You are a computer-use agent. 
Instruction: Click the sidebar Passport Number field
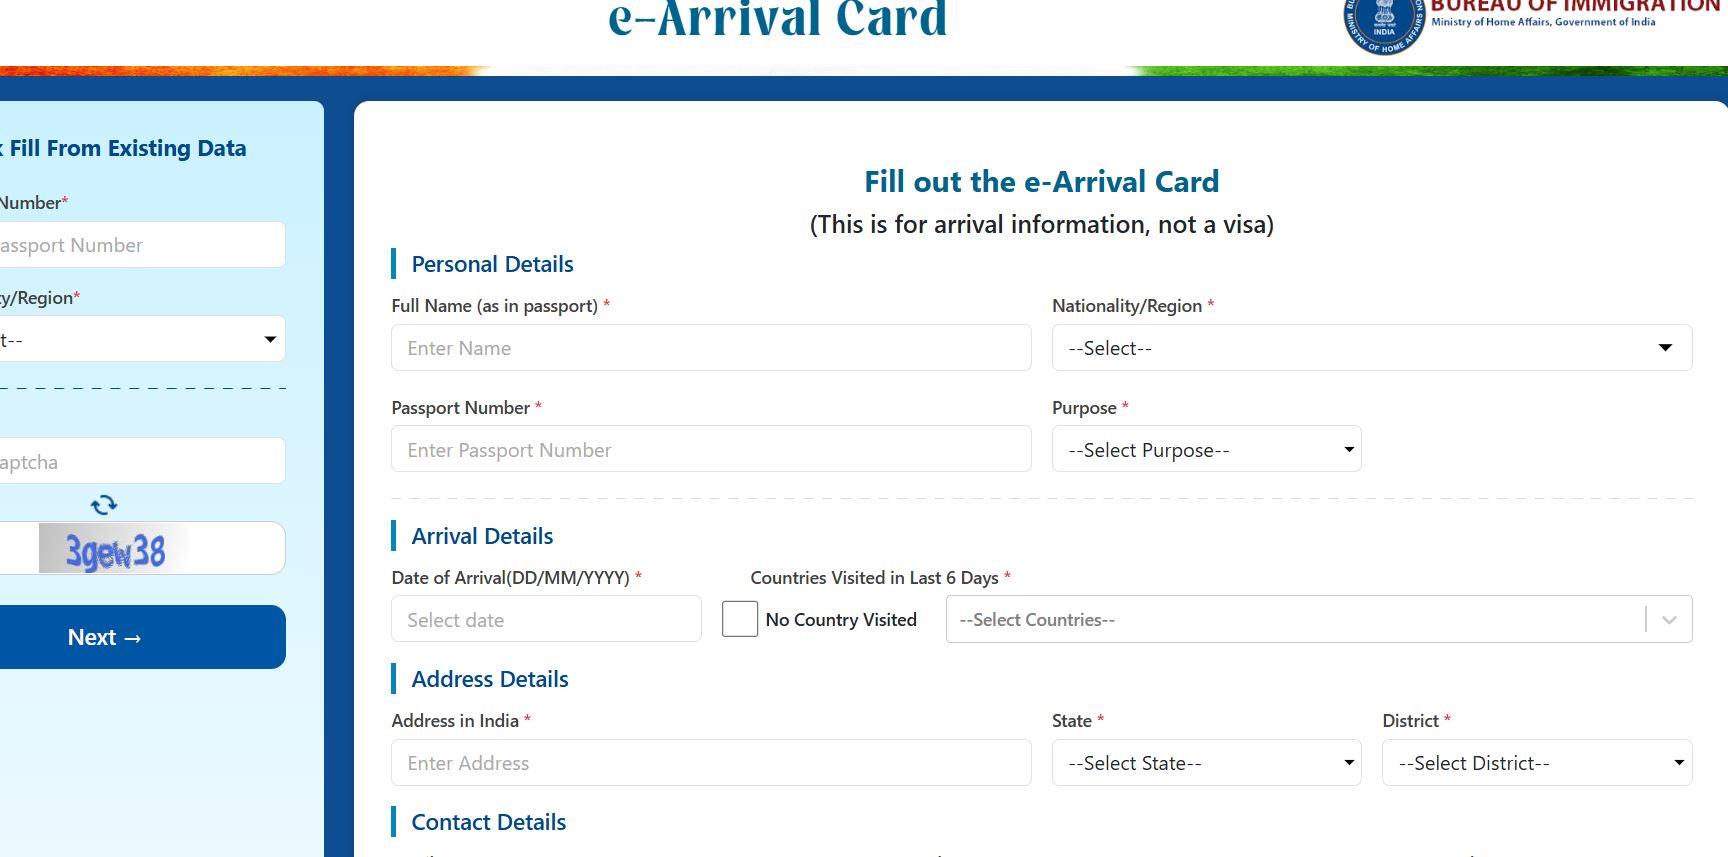click(x=140, y=245)
